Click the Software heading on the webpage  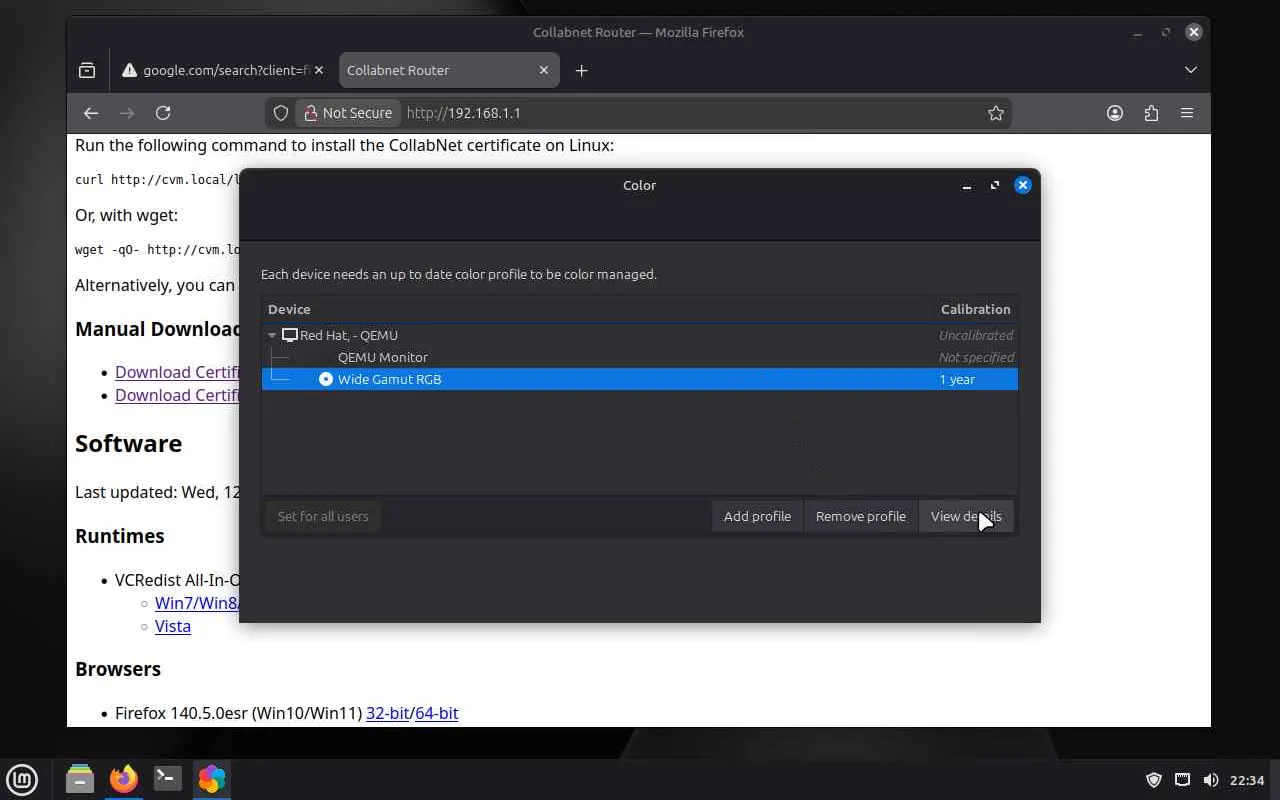click(128, 443)
